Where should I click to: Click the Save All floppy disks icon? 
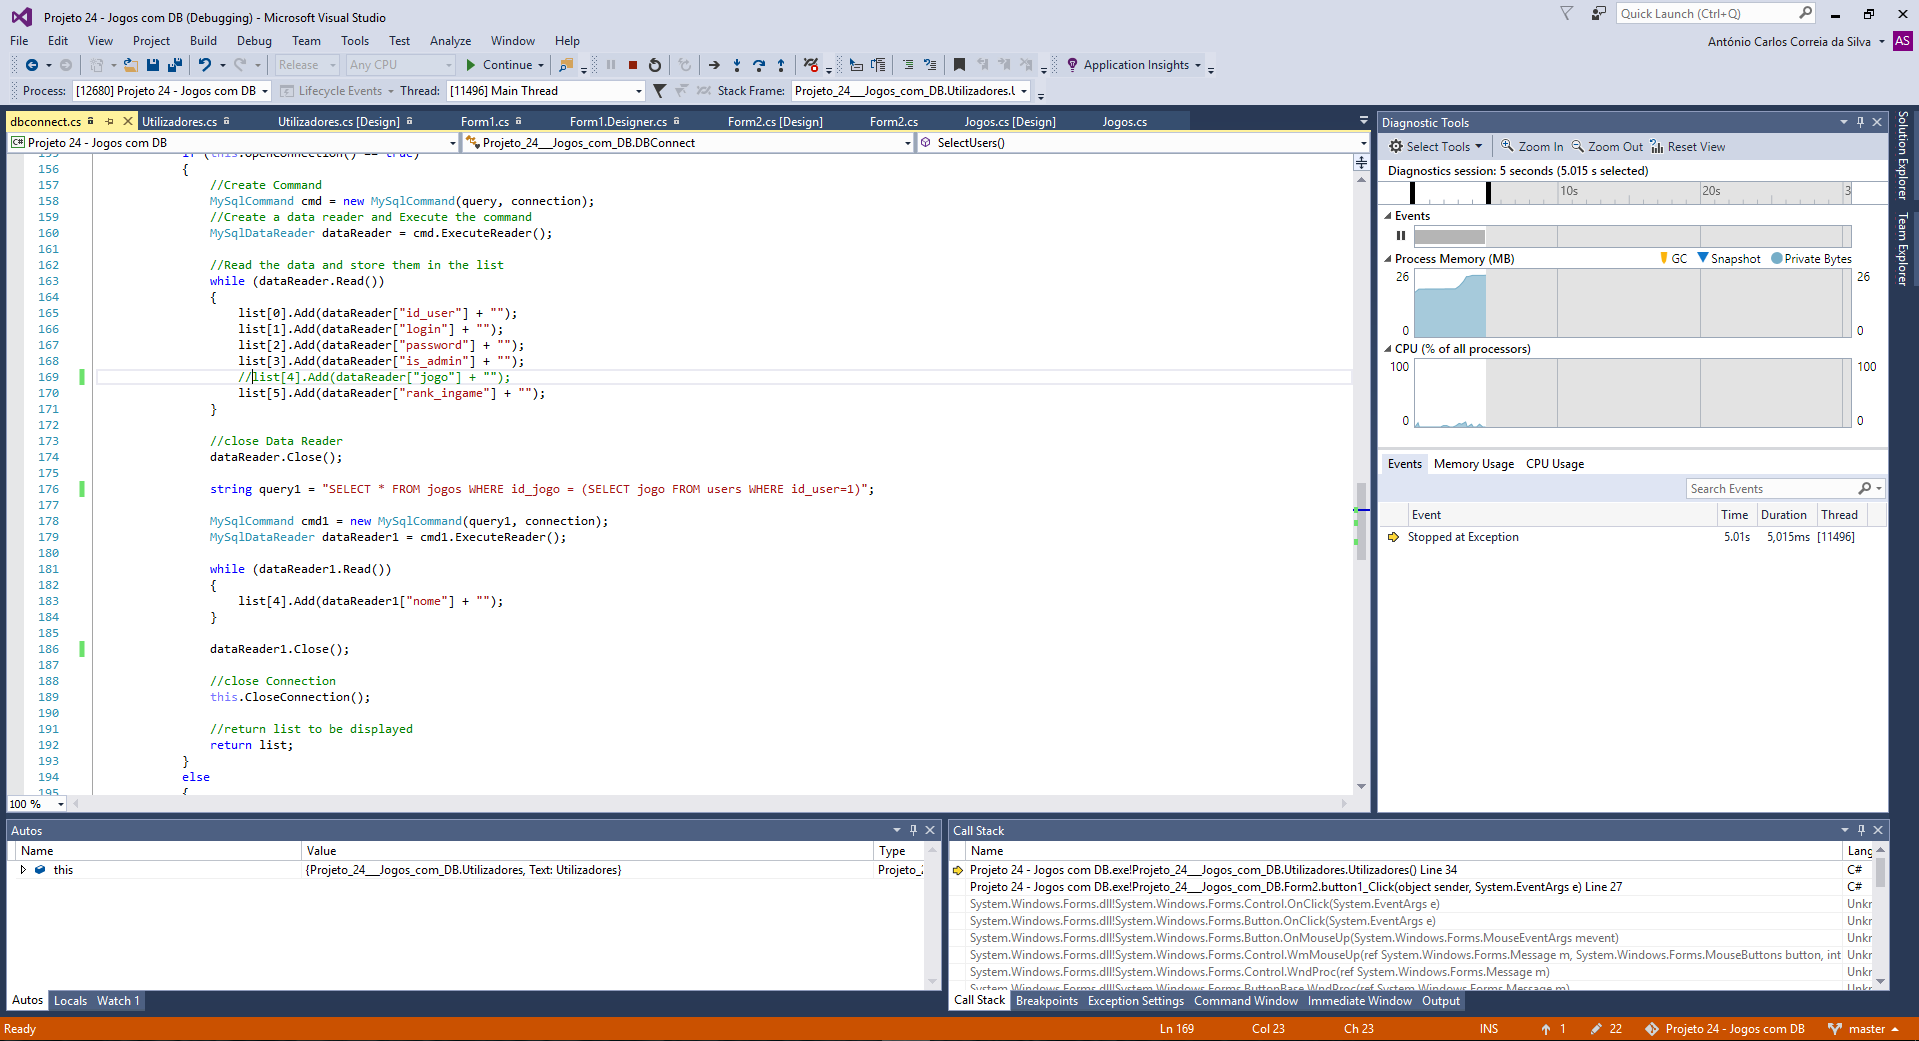(175, 65)
